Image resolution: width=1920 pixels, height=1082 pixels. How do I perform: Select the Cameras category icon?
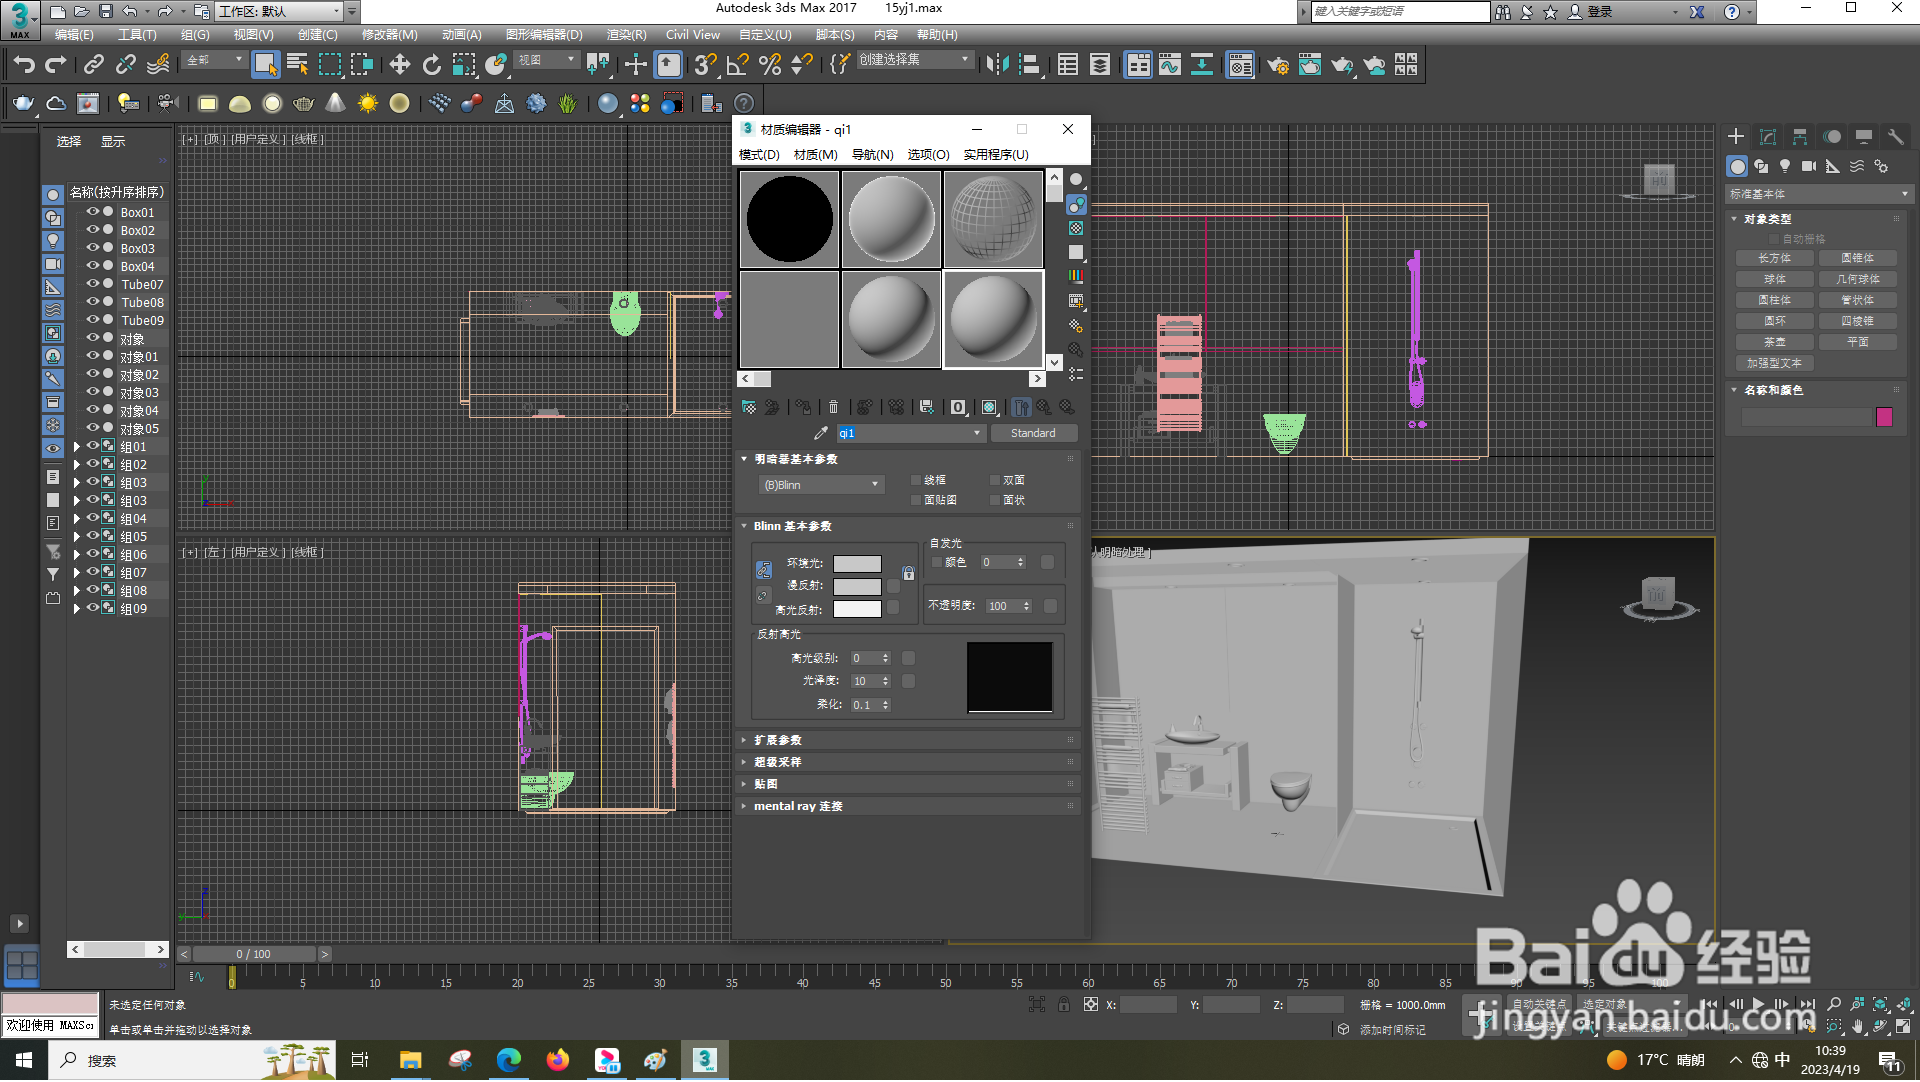pyautogui.click(x=1809, y=167)
